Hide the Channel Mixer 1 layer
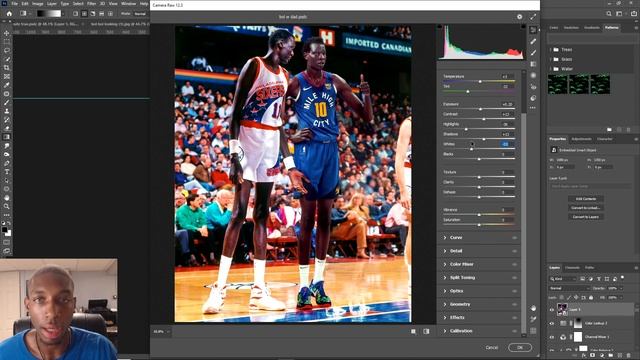The height and width of the screenshot is (360, 640). [552, 337]
